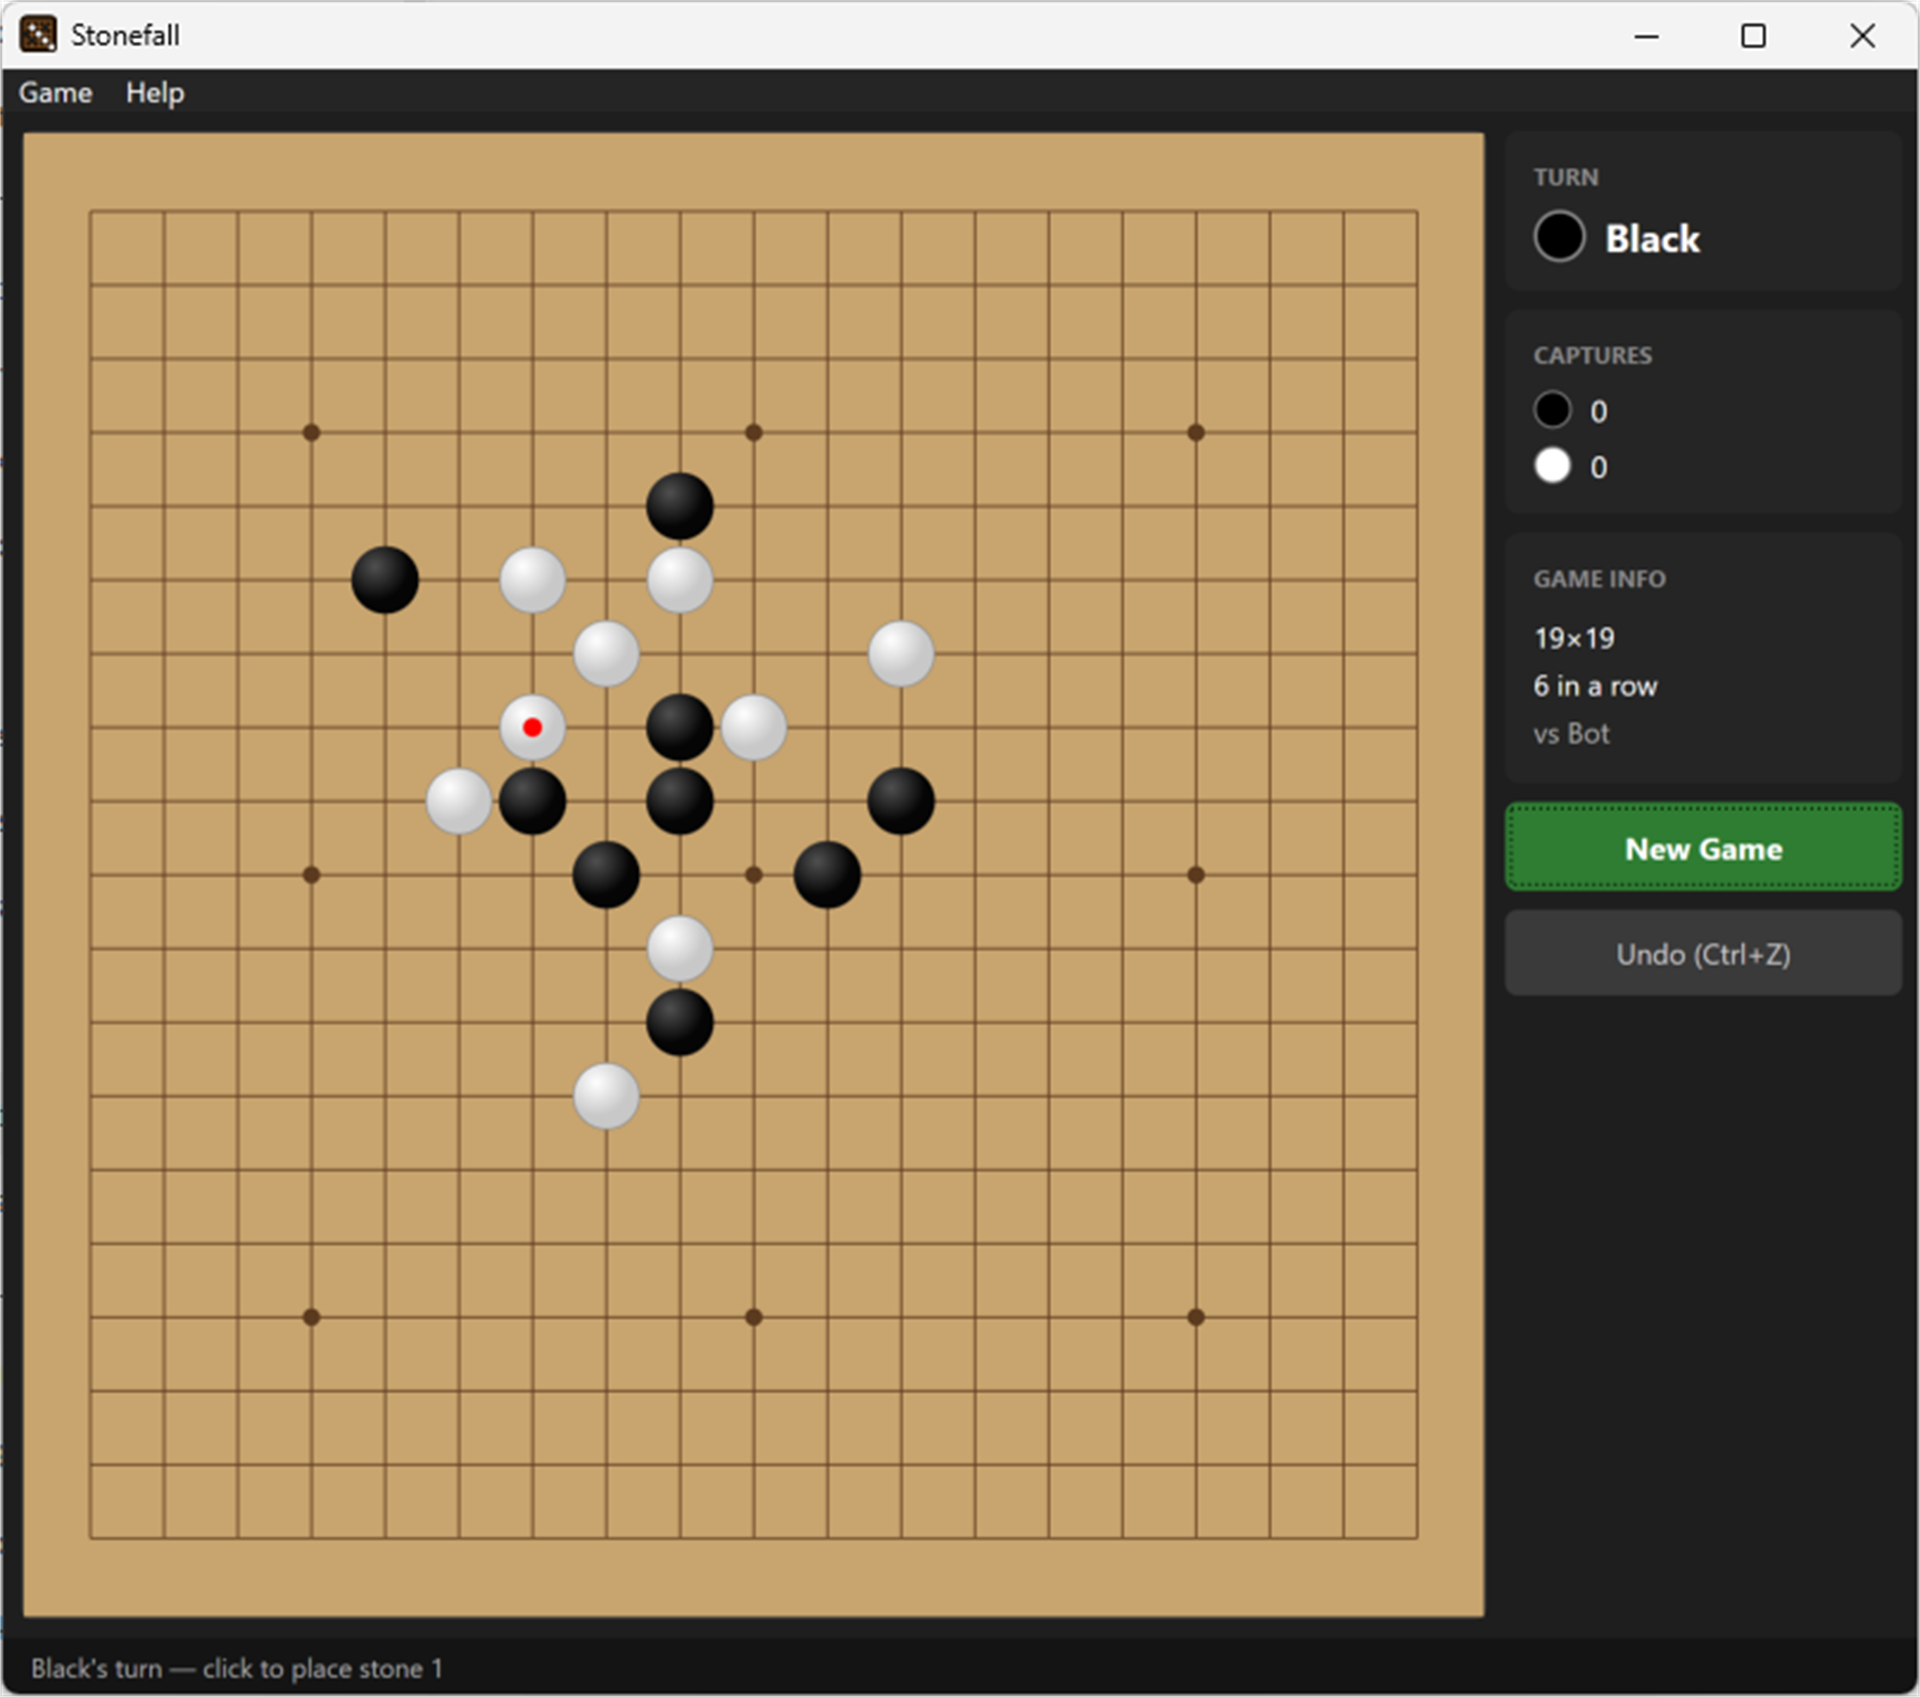1920x1697 pixels.
Task: Click the white captures stone icon
Action: (1552, 465)
